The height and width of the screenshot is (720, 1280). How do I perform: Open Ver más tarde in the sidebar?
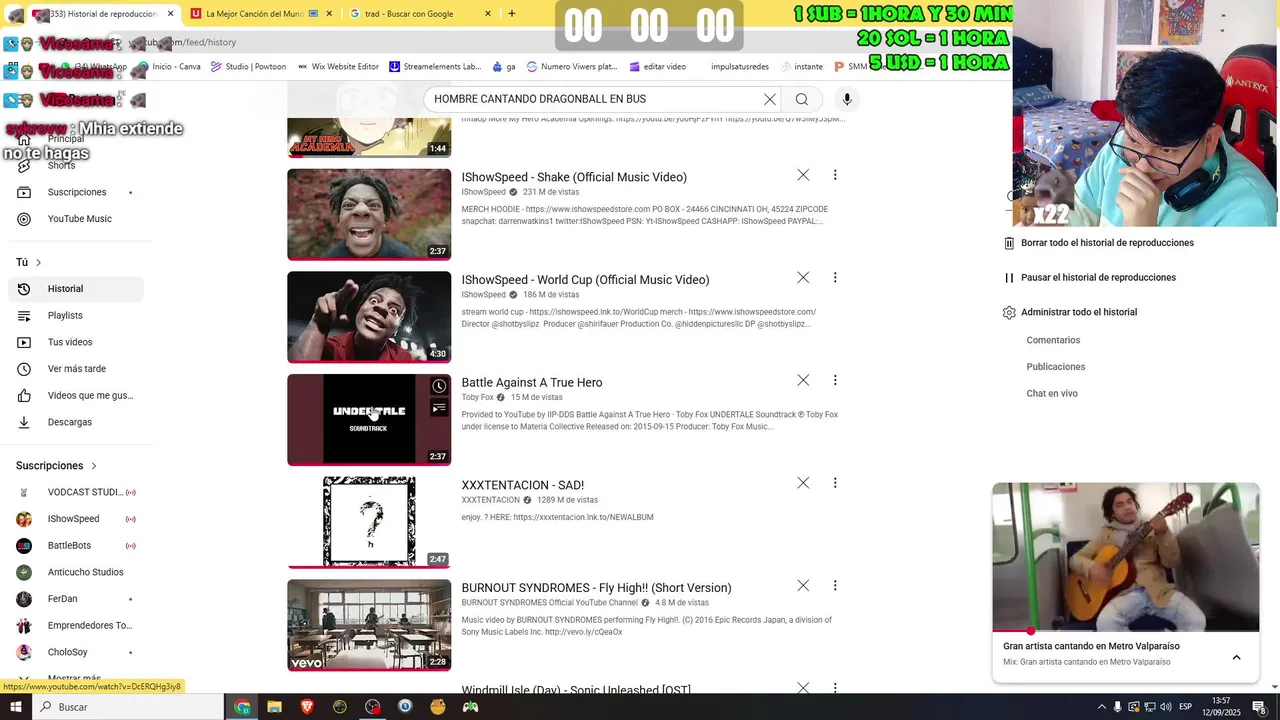pos(76,369)
